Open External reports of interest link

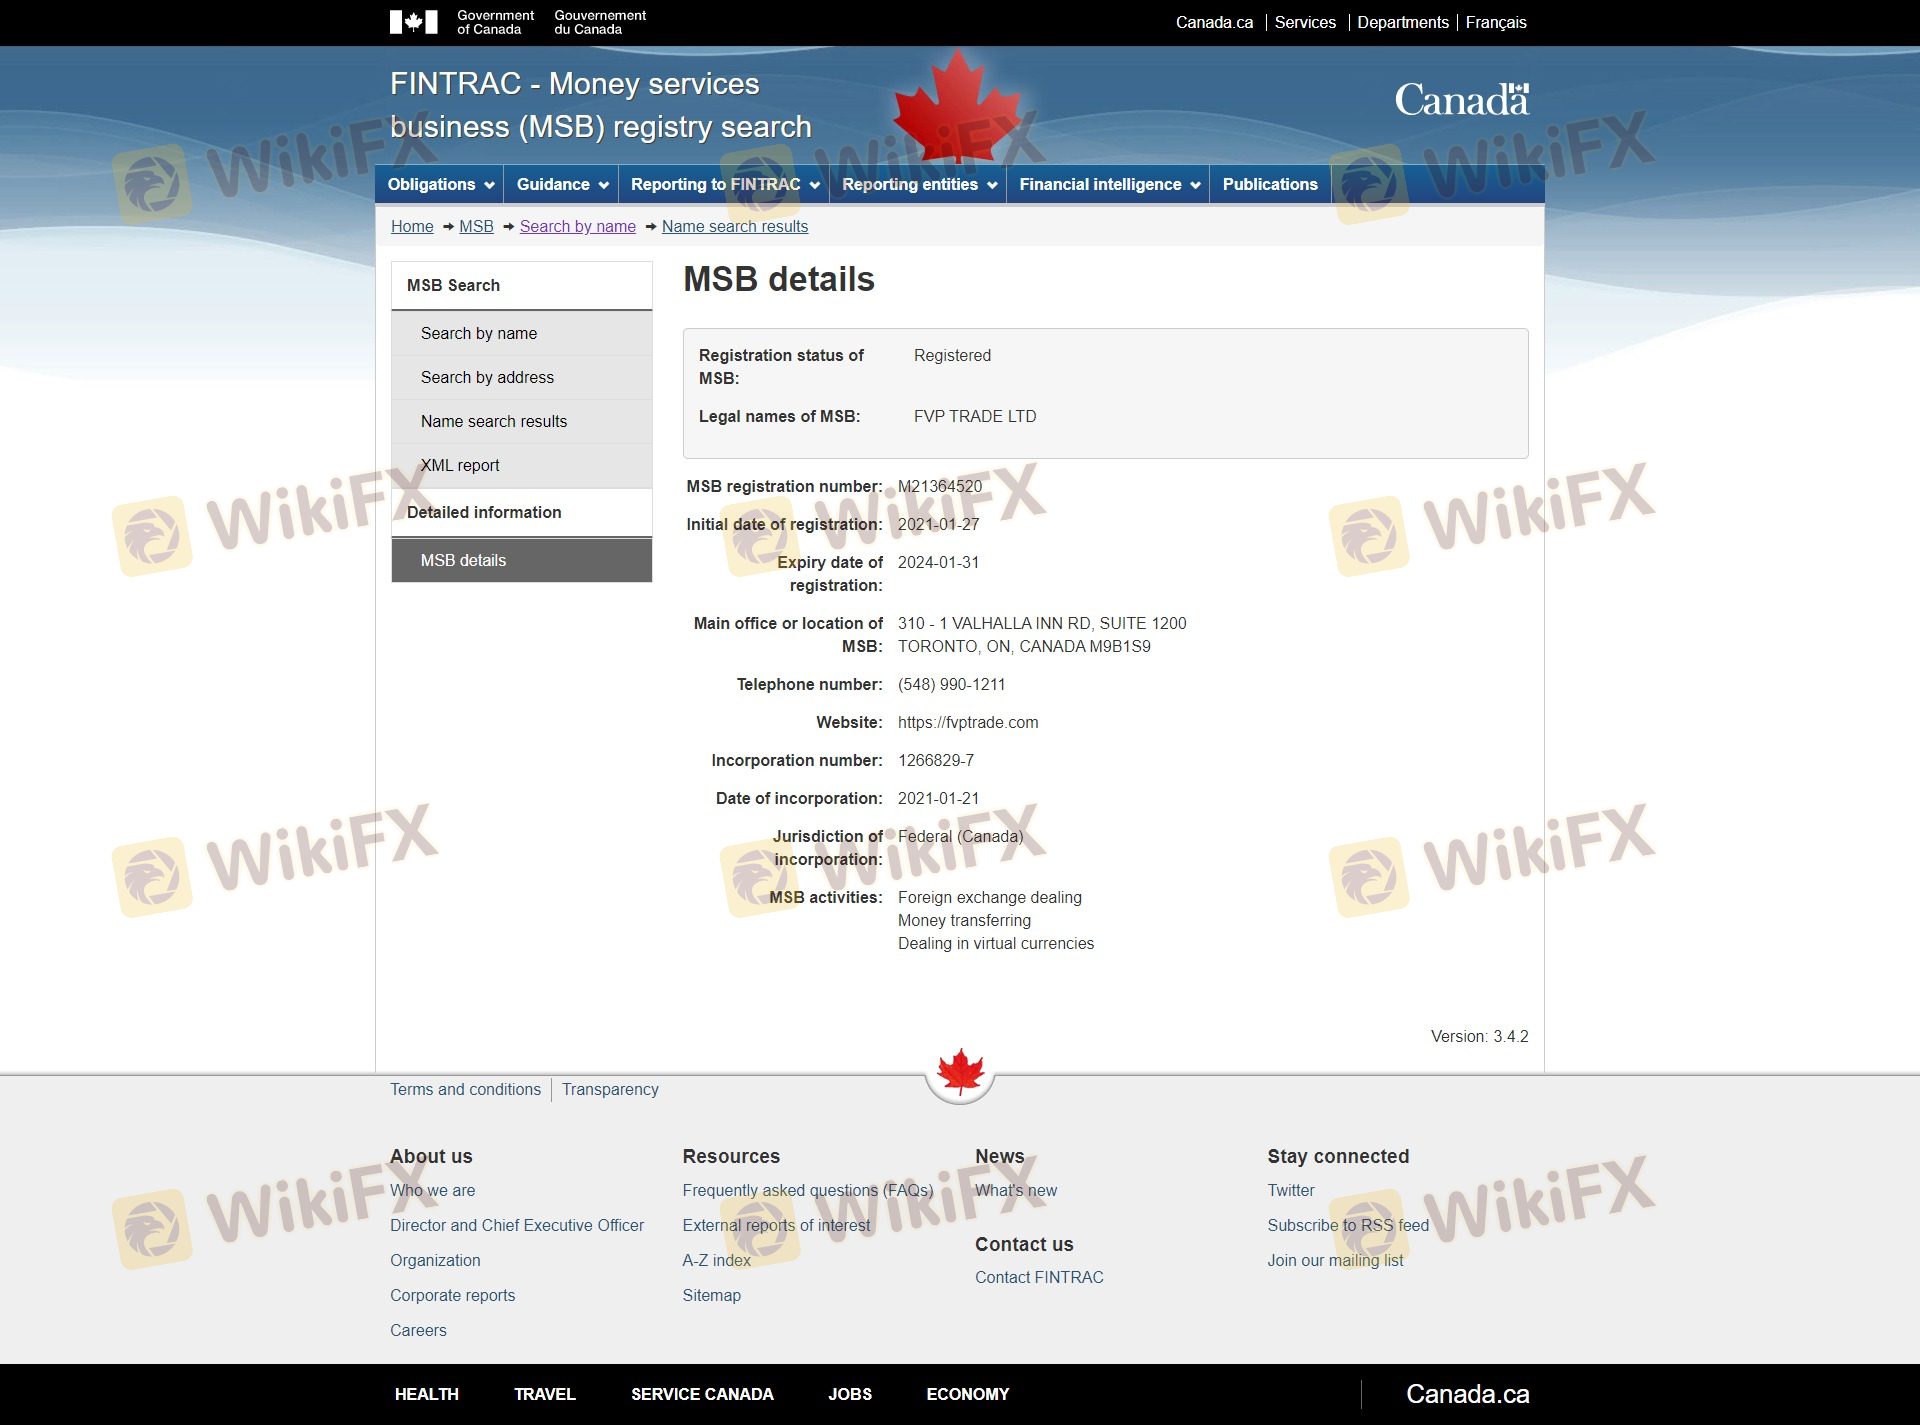pos(776,1225)
